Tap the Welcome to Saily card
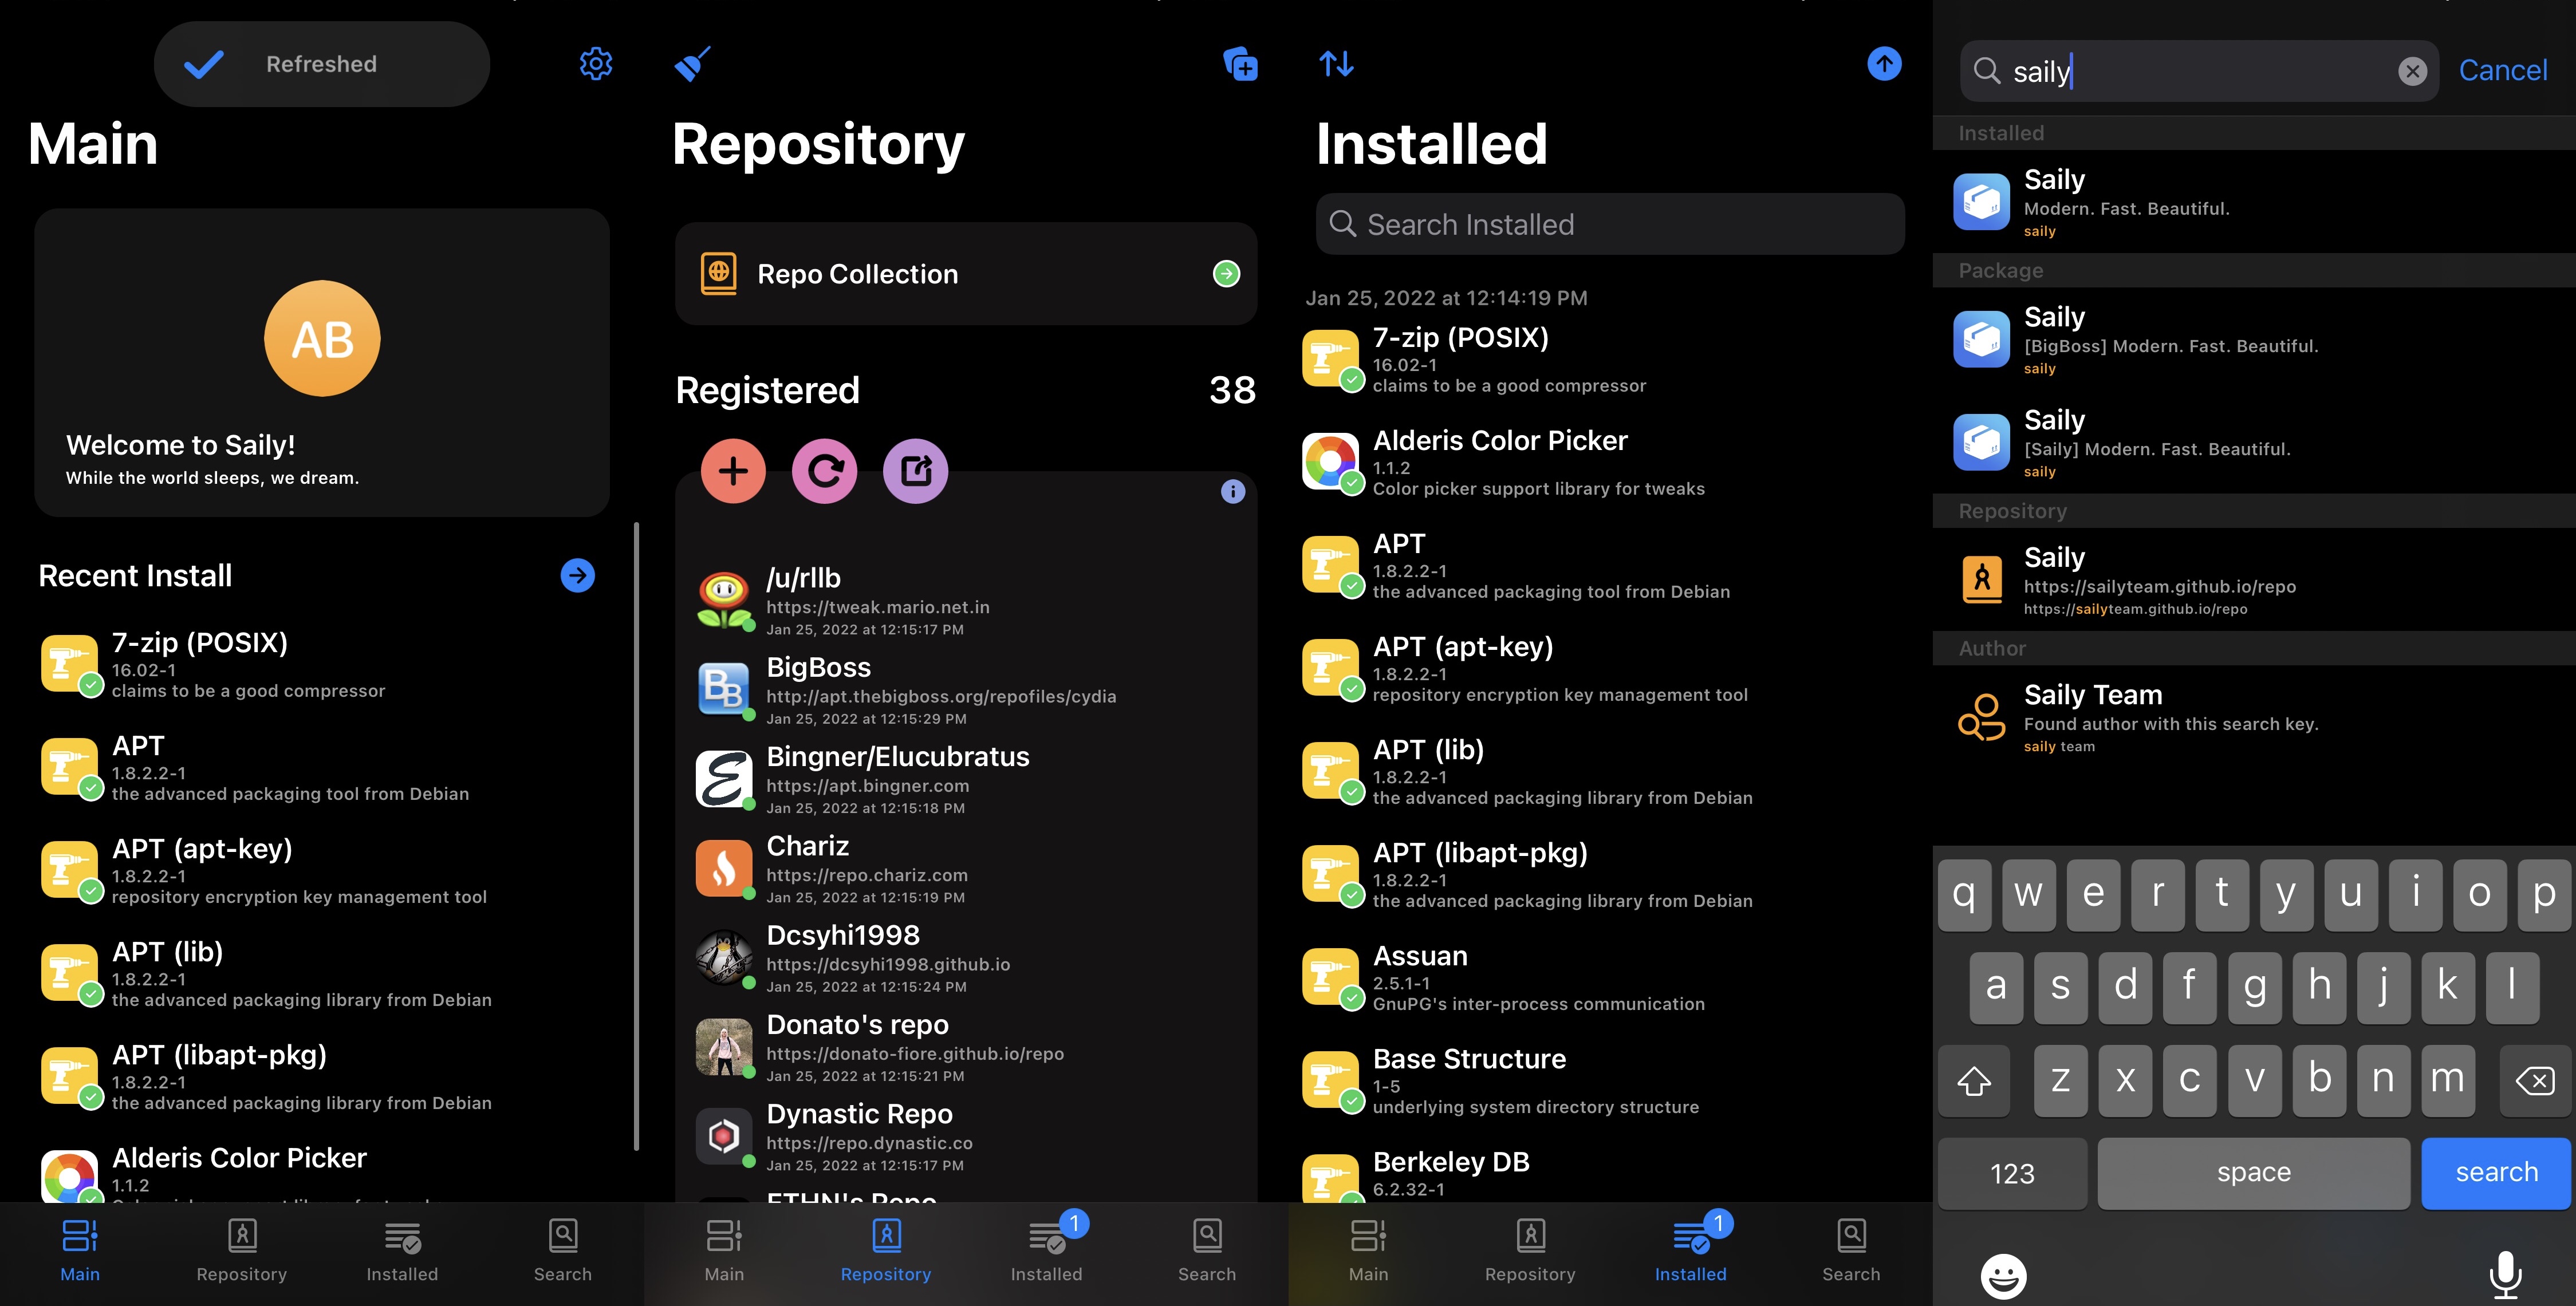Image resolution: width=2576 pixels, height=1306 pixels. 322,362
